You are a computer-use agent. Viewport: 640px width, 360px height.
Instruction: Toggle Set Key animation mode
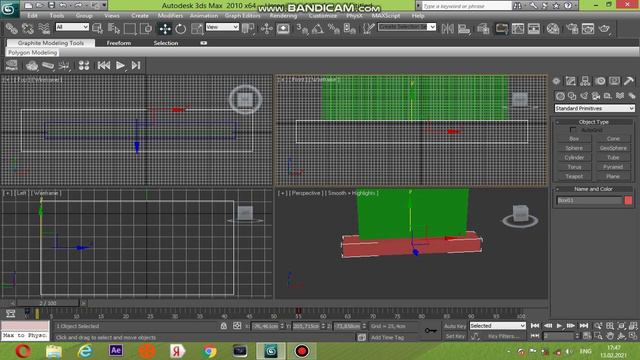(x=455, y=336)
